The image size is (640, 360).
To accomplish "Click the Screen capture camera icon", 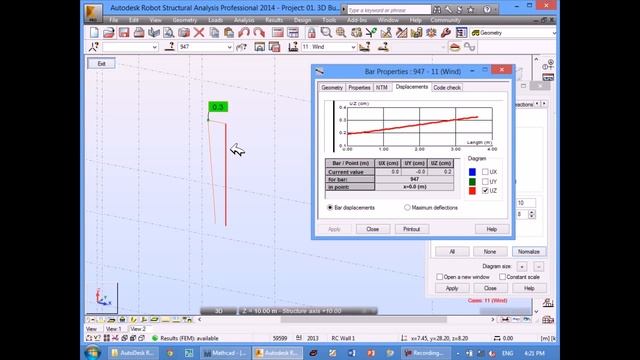I will pyautogui.click(x=184, y=32).
